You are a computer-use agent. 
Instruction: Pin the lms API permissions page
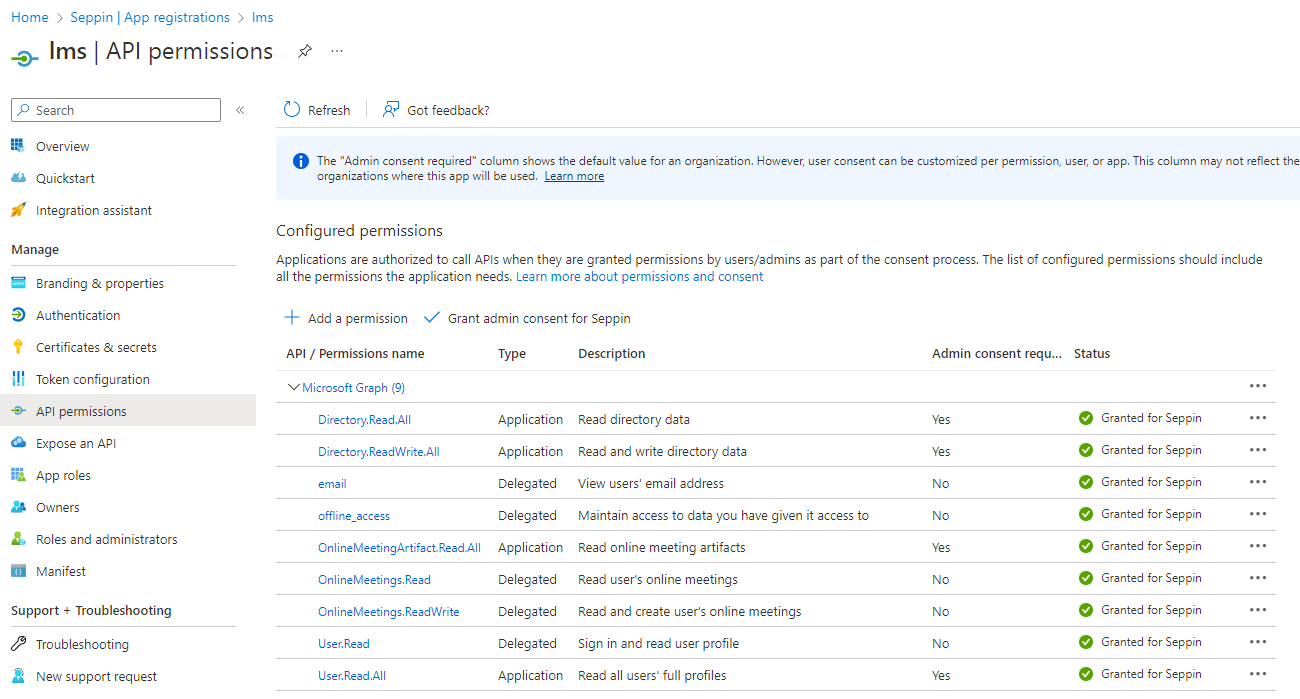305,51
